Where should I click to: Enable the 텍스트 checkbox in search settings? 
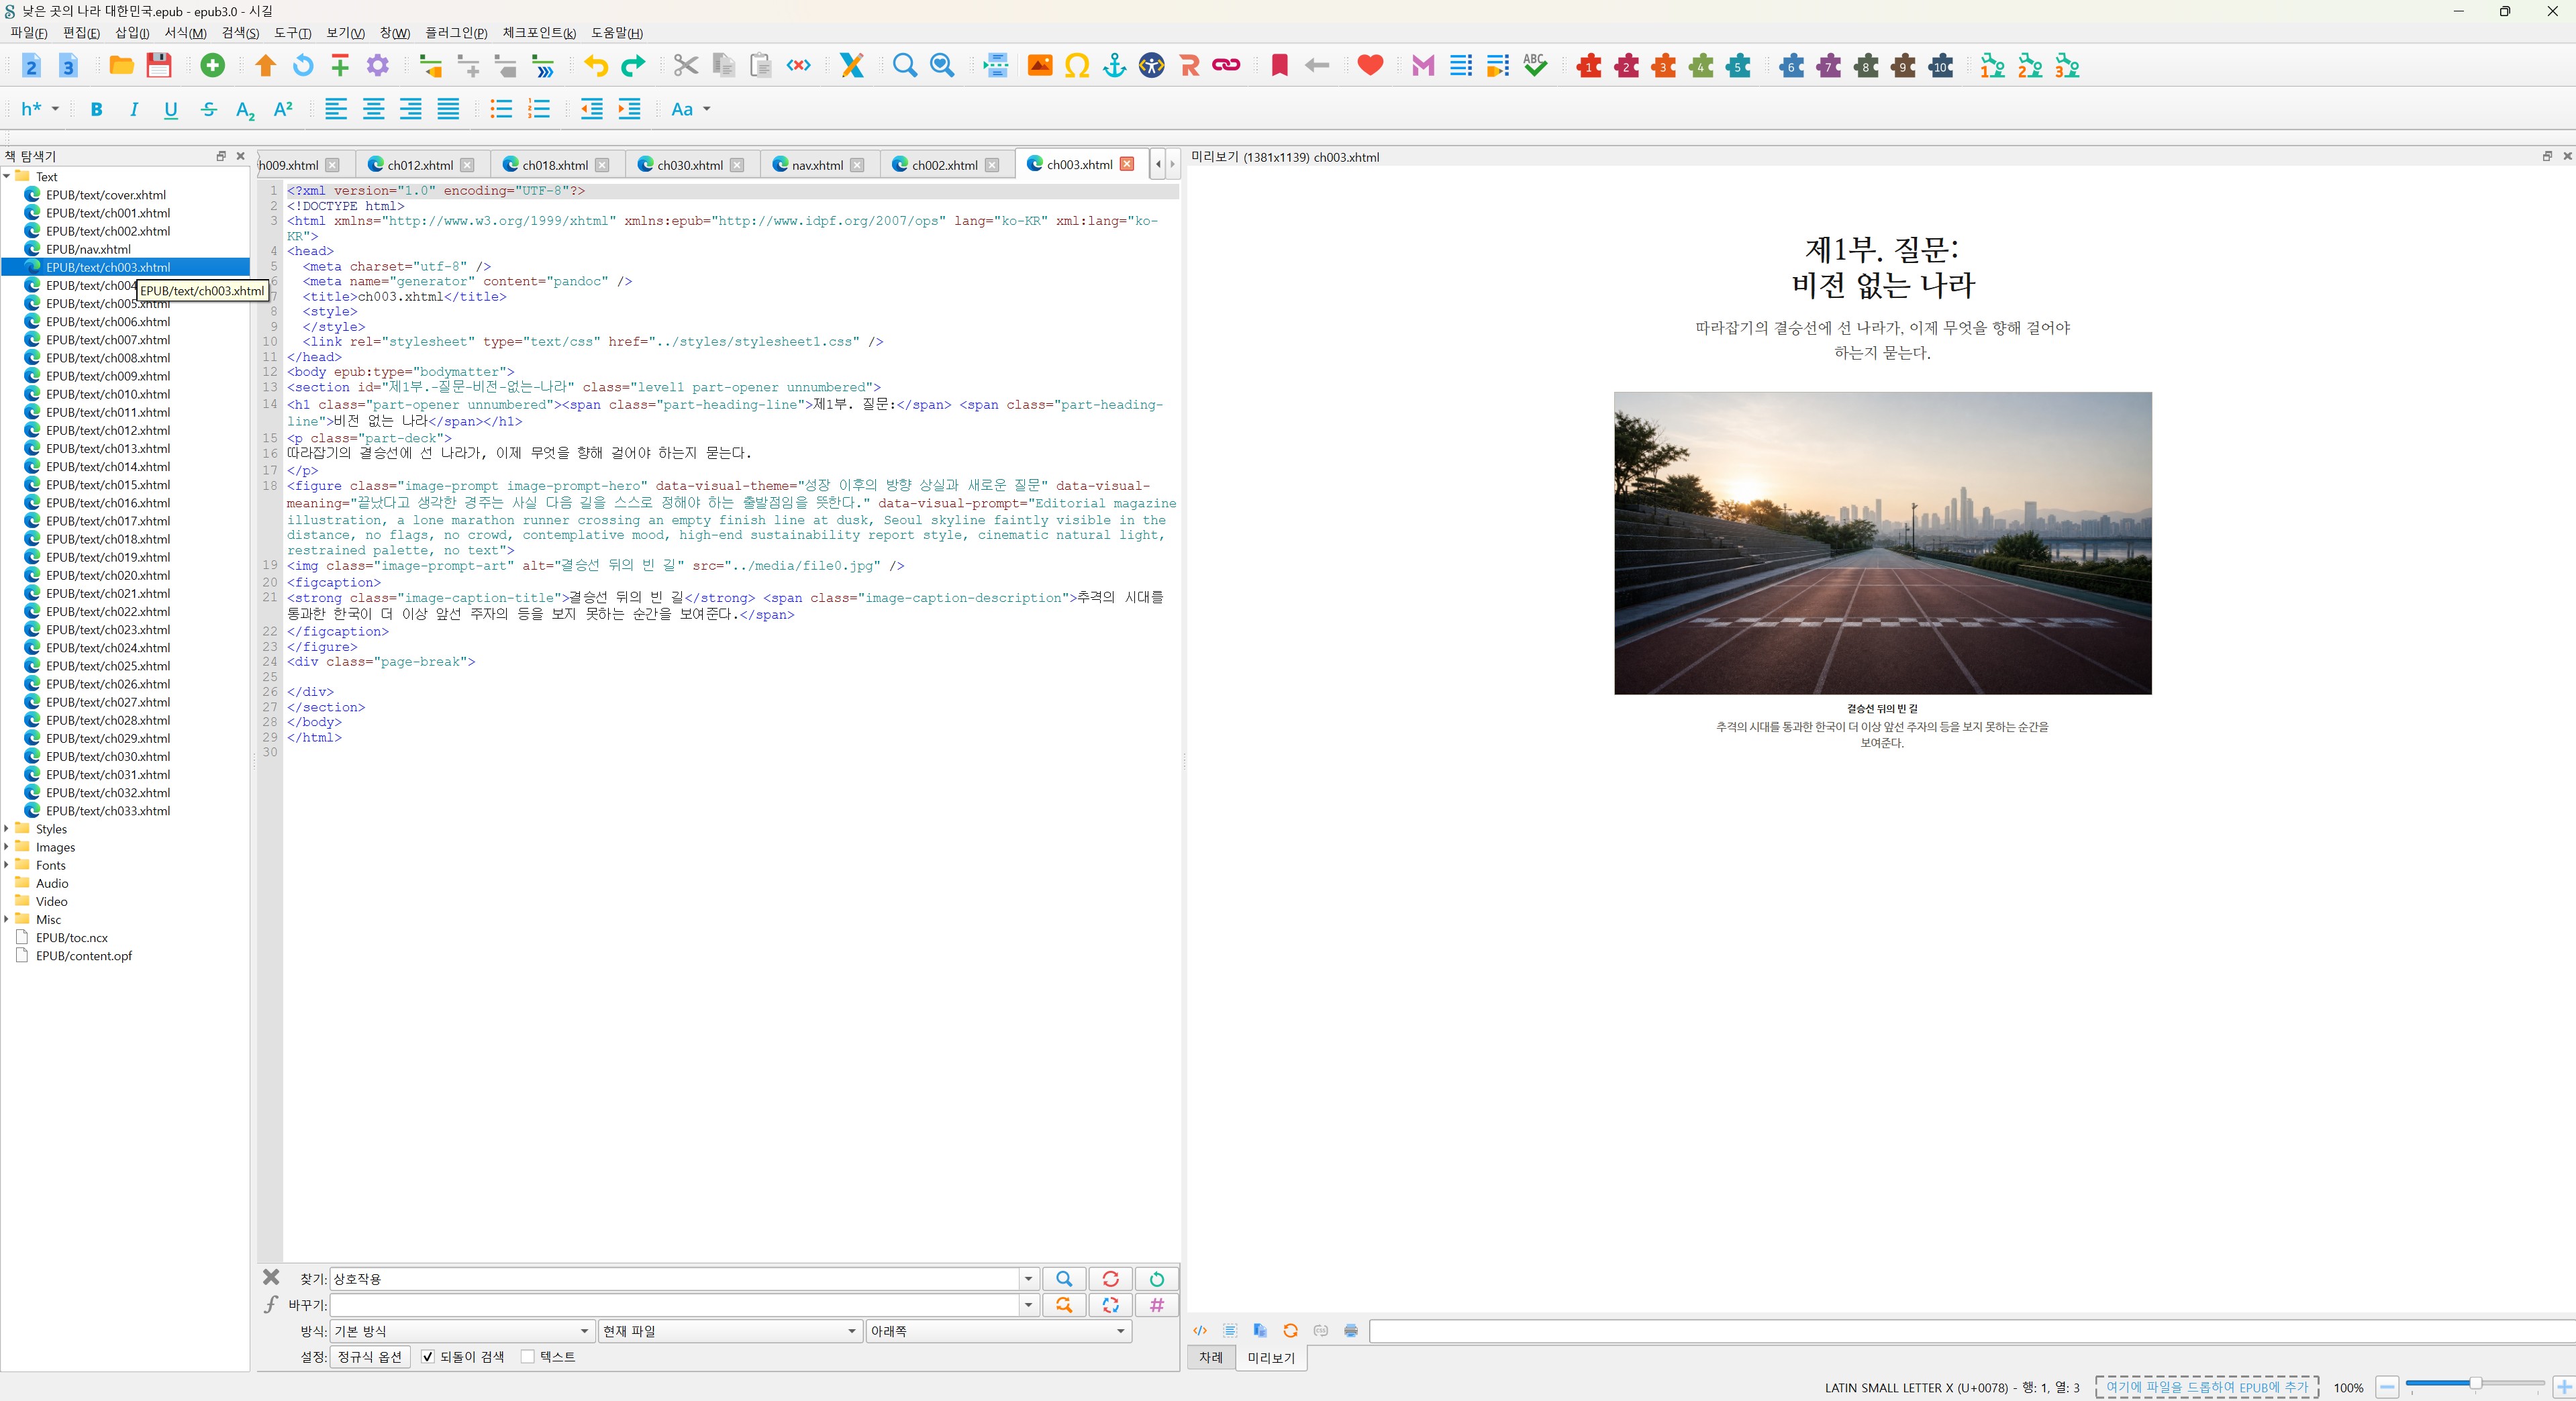528,1357
